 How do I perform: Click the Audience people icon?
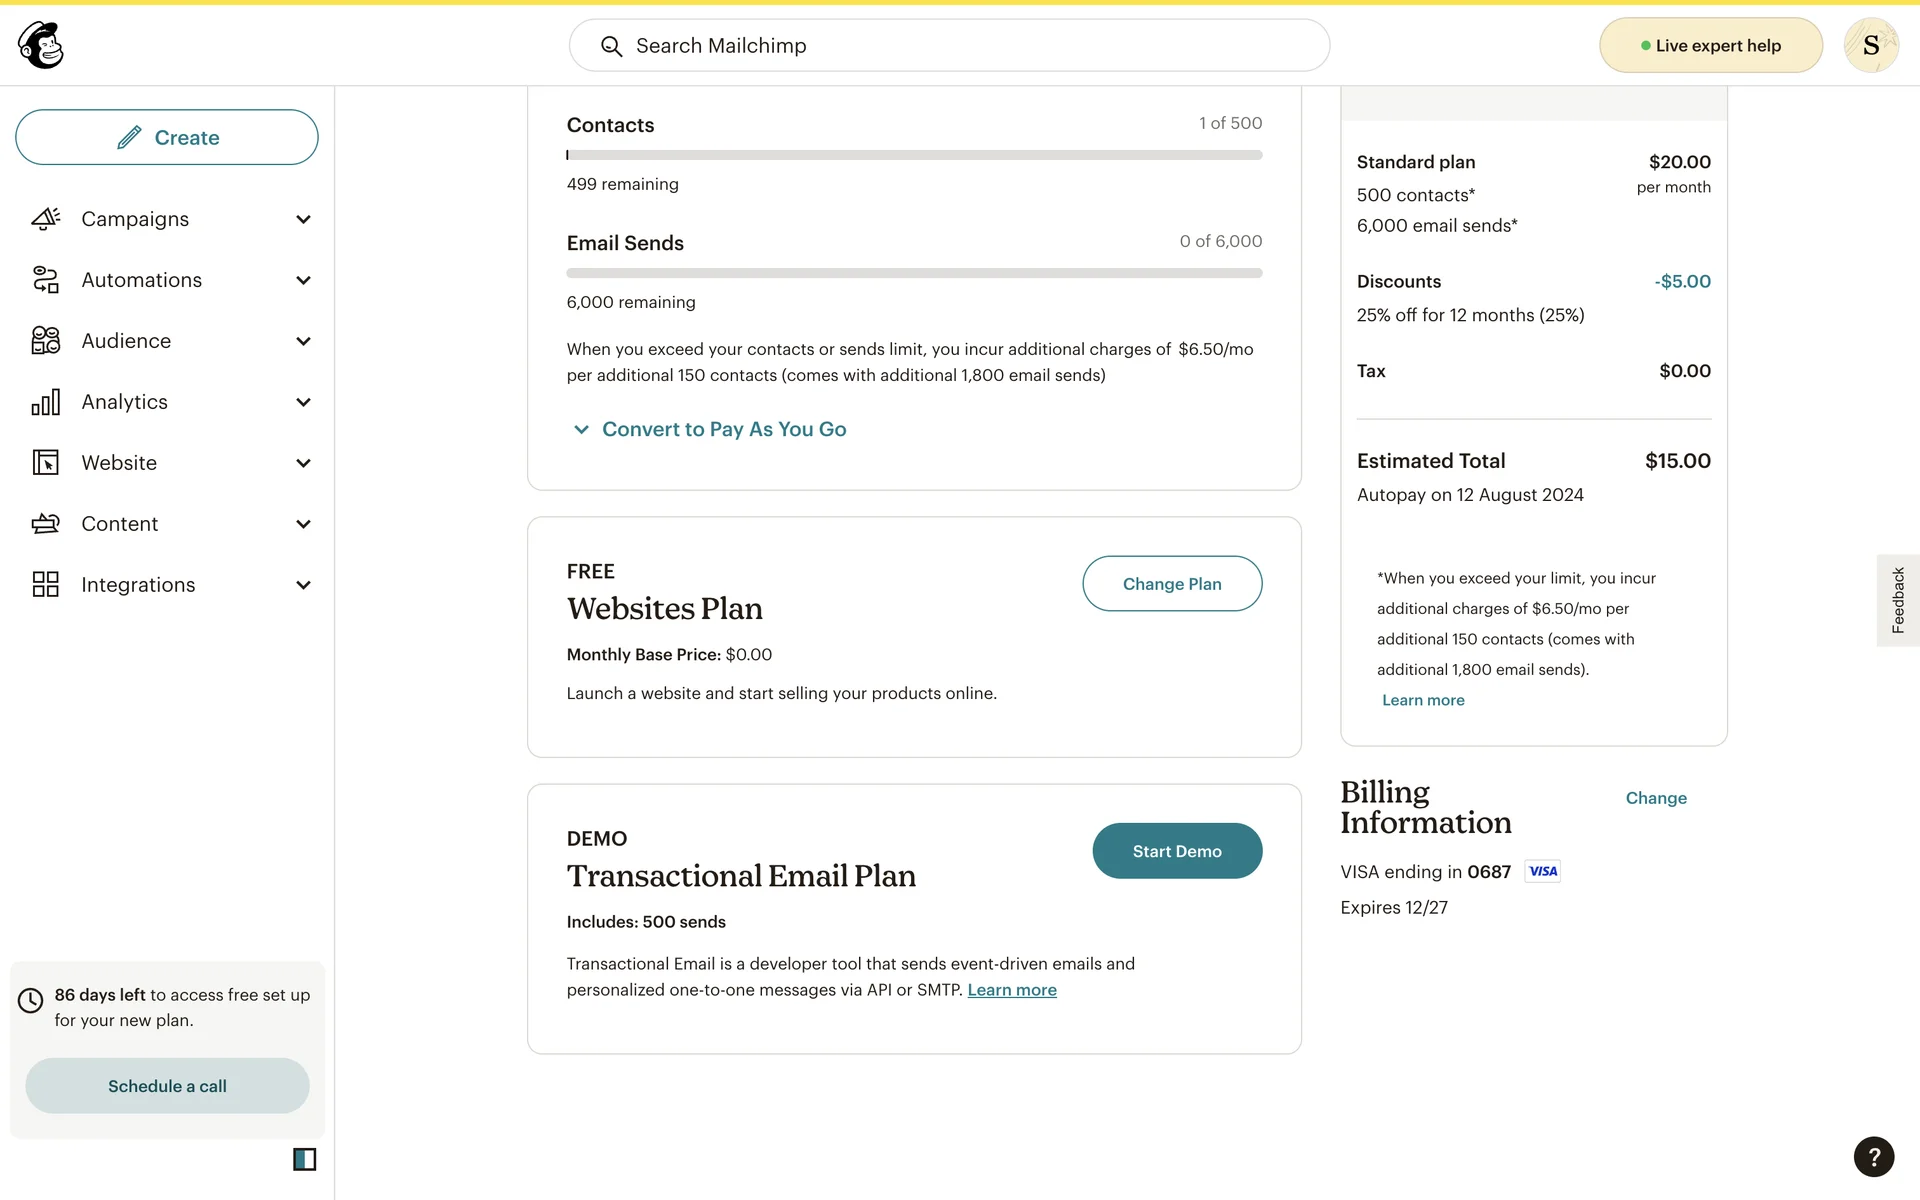pyautogui.click(x=45, y=341)
